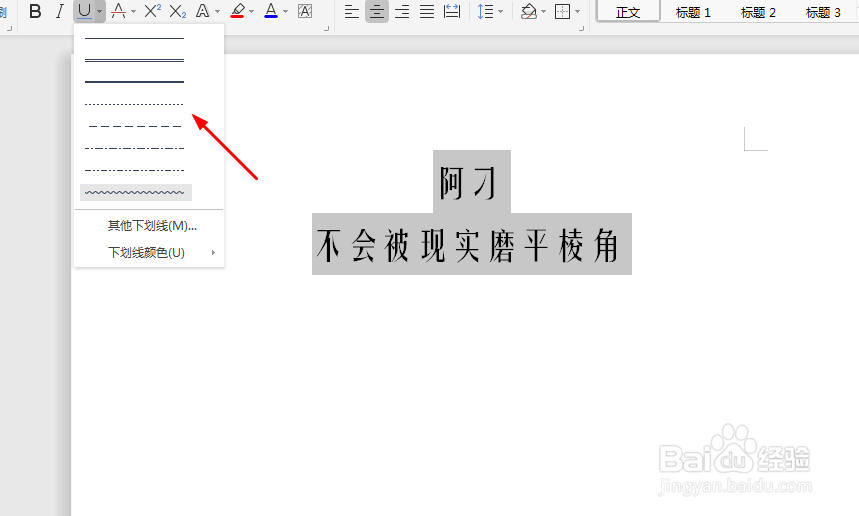Click the Underline U button

[x=84, y=11]
